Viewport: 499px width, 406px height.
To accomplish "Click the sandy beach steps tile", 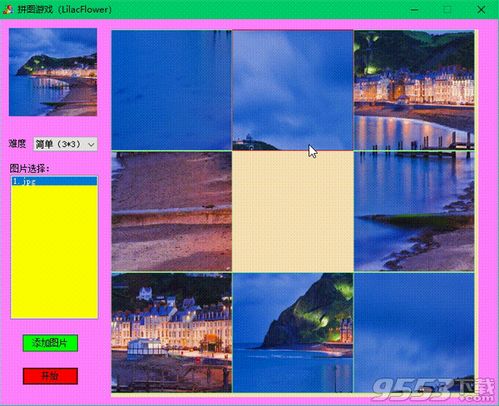I will [172, 211].
